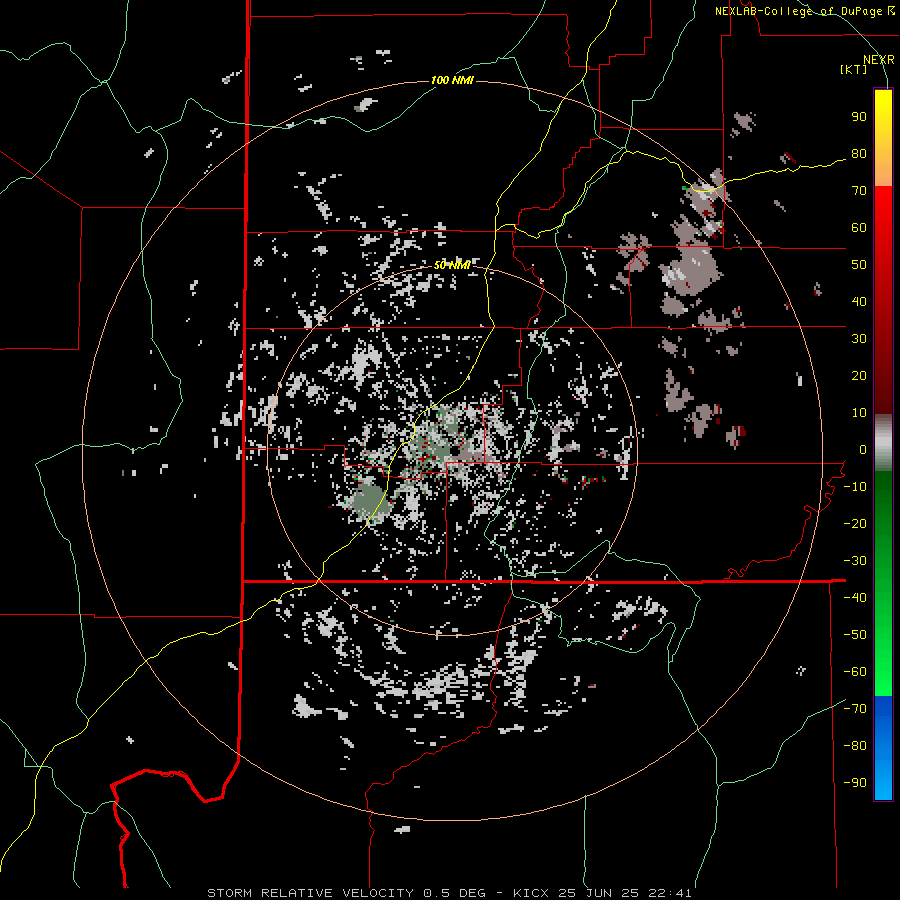Select the 0 knot scale label
Screen dimensions: 900x900
863,450
